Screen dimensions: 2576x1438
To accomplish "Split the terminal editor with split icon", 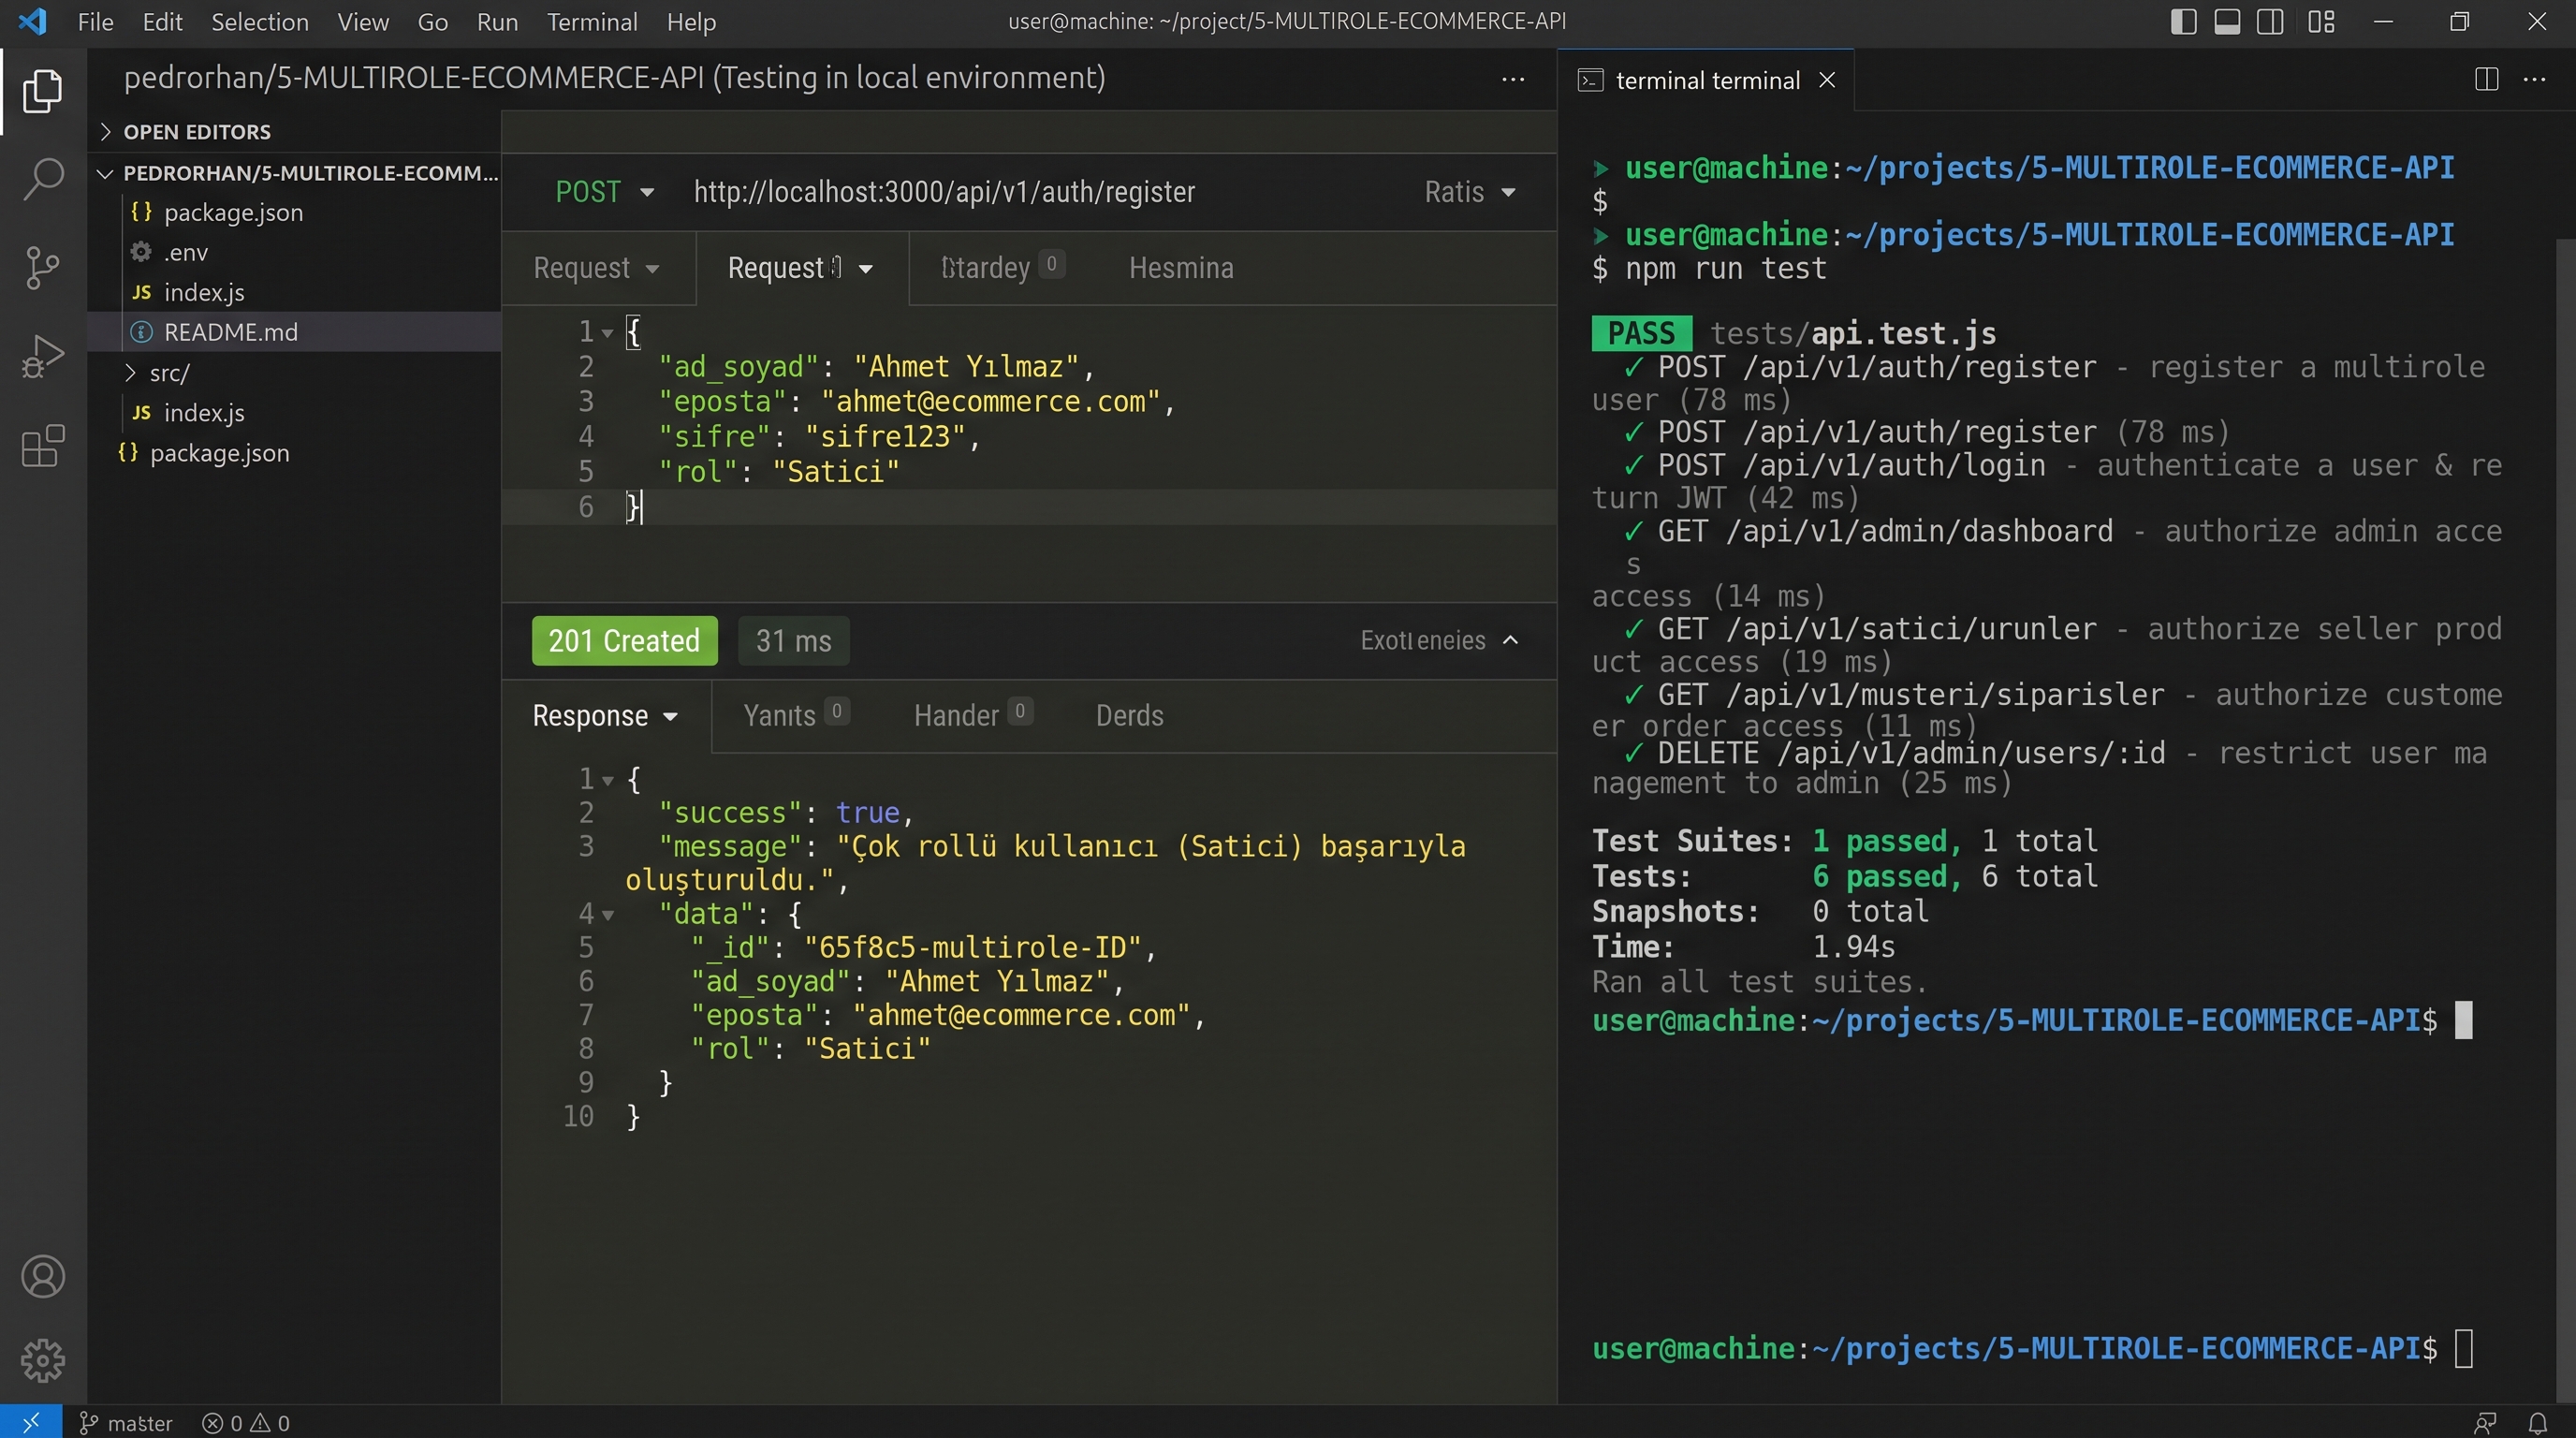I will click(x=2486, y=79).
